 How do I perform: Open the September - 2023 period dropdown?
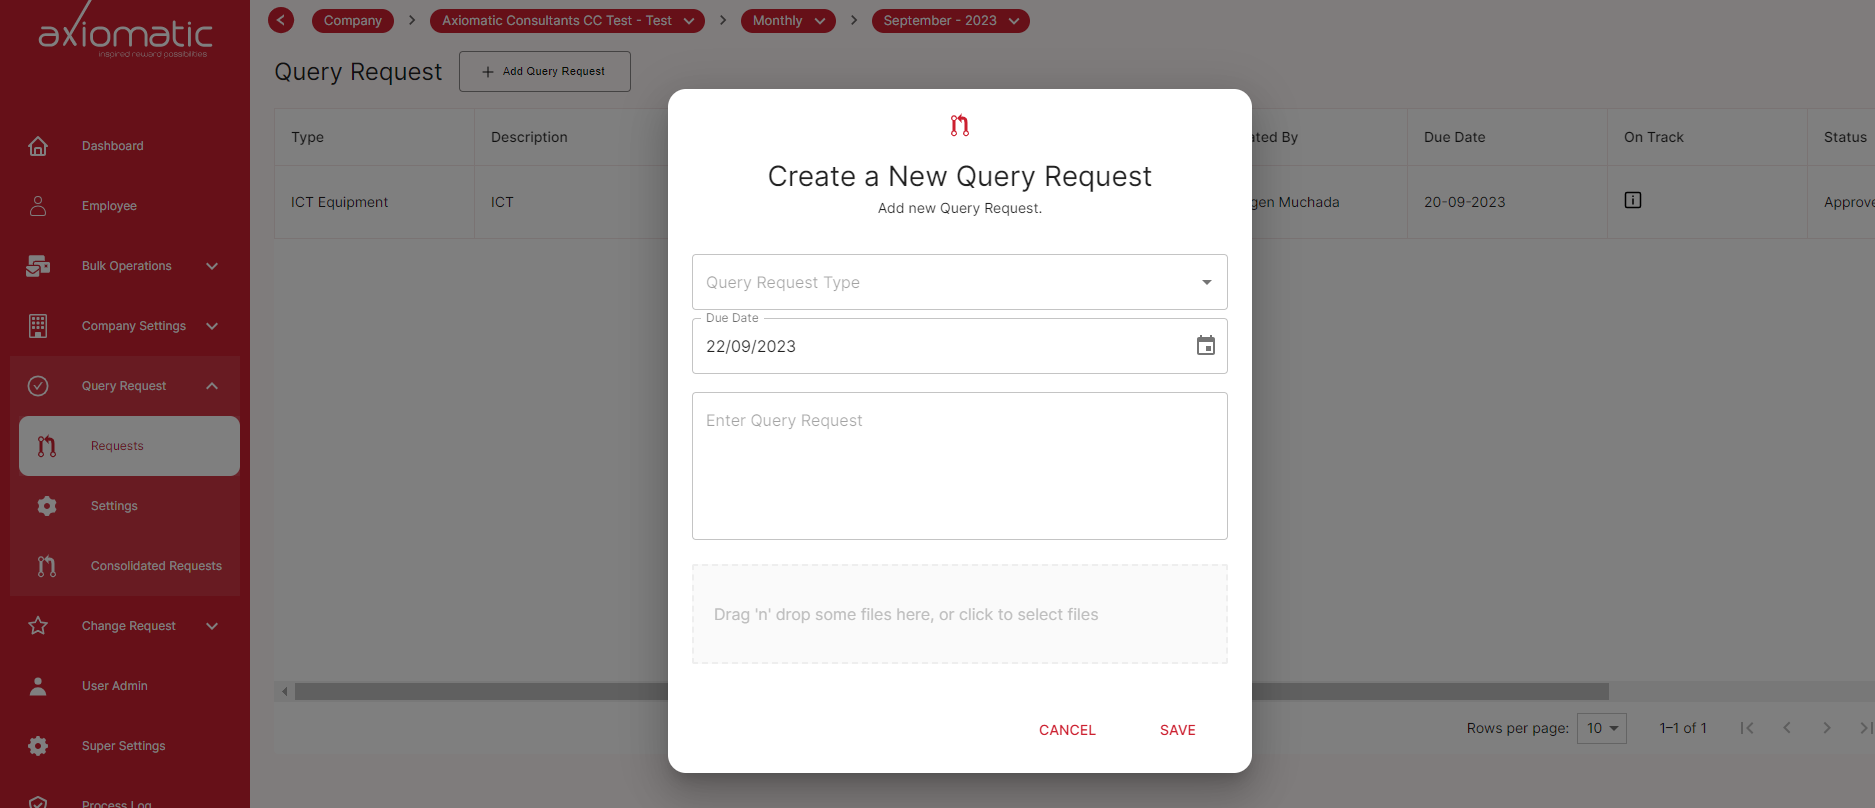tap(951, 20)
